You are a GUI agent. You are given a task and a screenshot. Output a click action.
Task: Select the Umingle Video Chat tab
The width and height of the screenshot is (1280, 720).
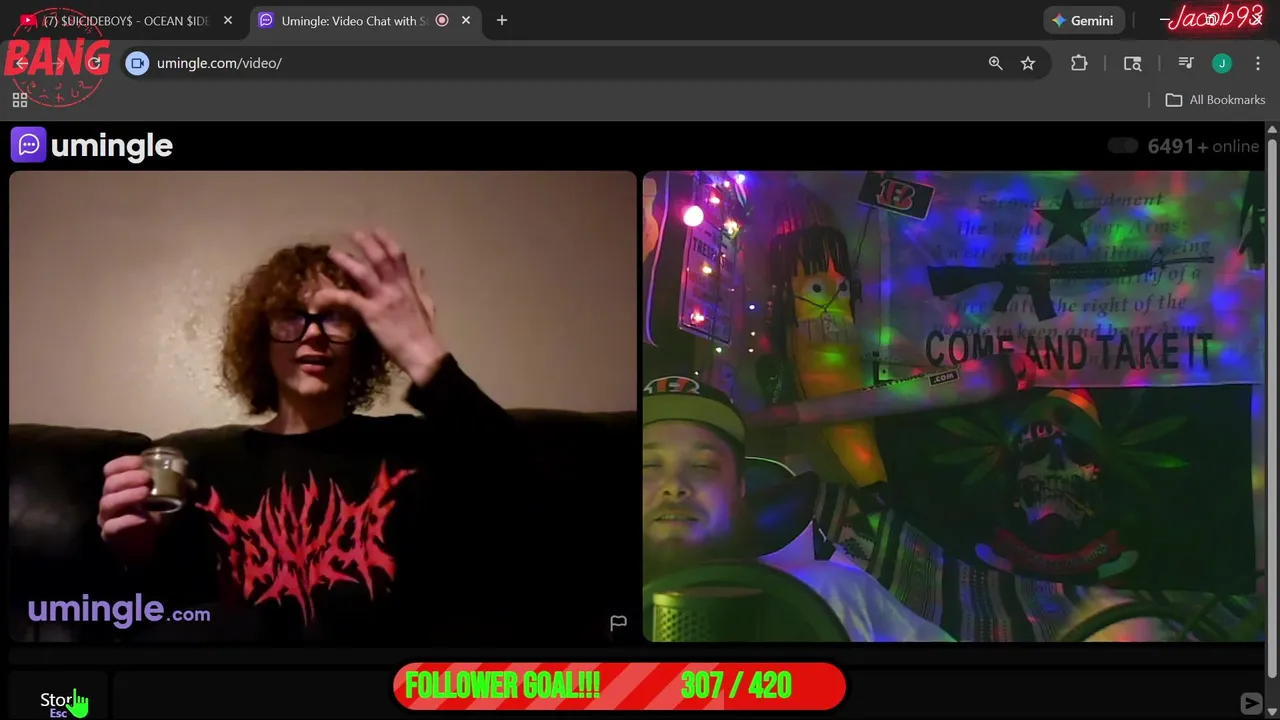(365, 20)
